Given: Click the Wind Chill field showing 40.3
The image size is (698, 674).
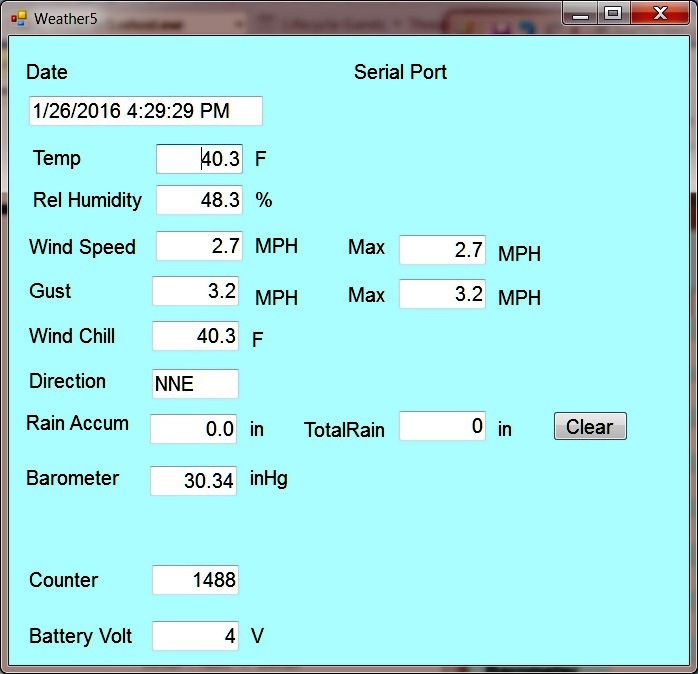Looking at the screenshot, I should click(195, 336).
